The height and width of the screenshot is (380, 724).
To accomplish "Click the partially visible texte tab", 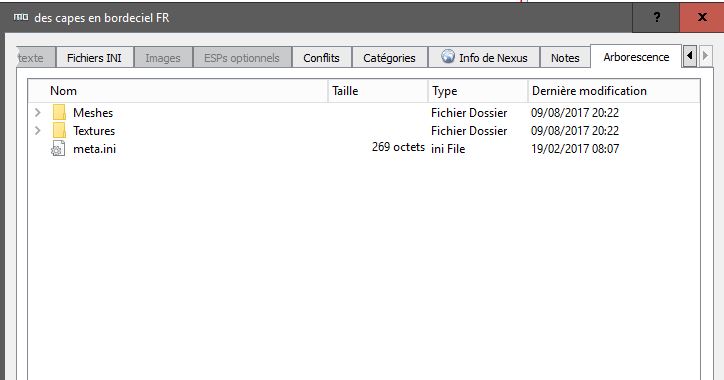I will (x=36, y=58).
